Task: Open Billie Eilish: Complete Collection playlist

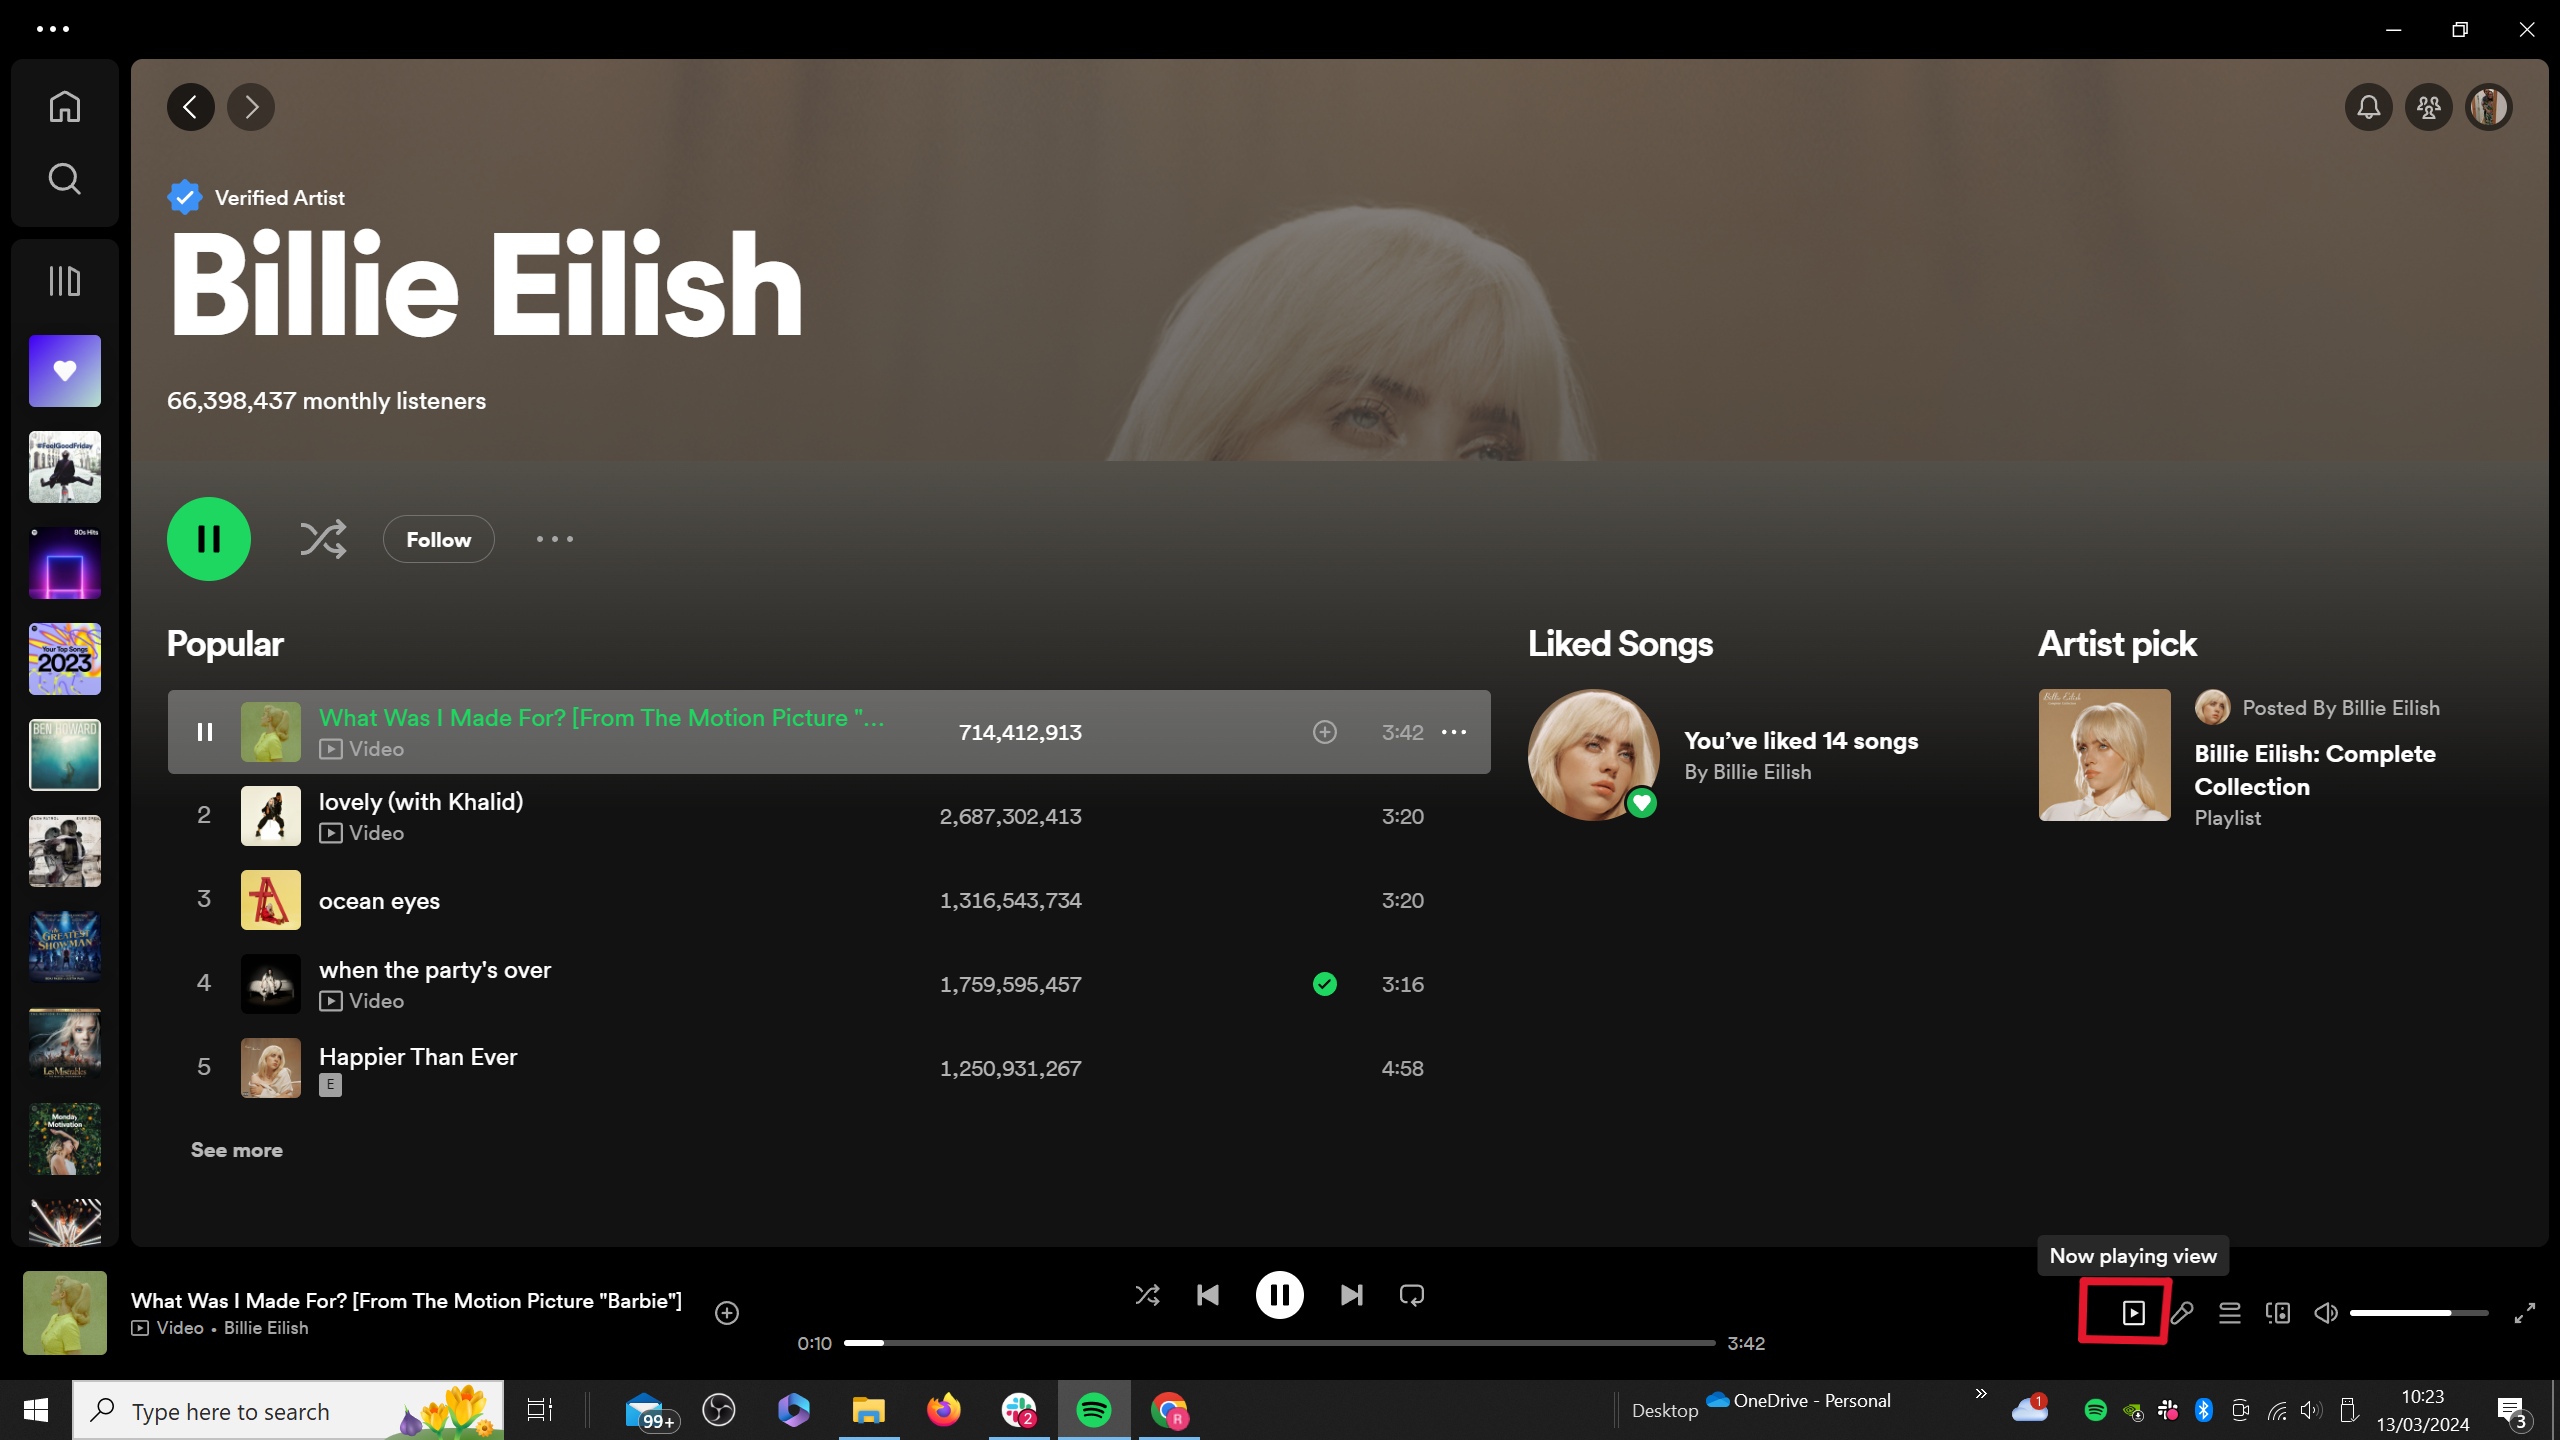Action: (x=2315, y=770)
